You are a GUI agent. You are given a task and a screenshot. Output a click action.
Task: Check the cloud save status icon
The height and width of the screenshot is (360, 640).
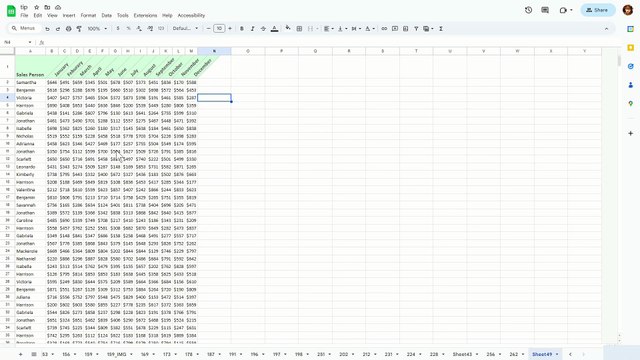point(58,7)
